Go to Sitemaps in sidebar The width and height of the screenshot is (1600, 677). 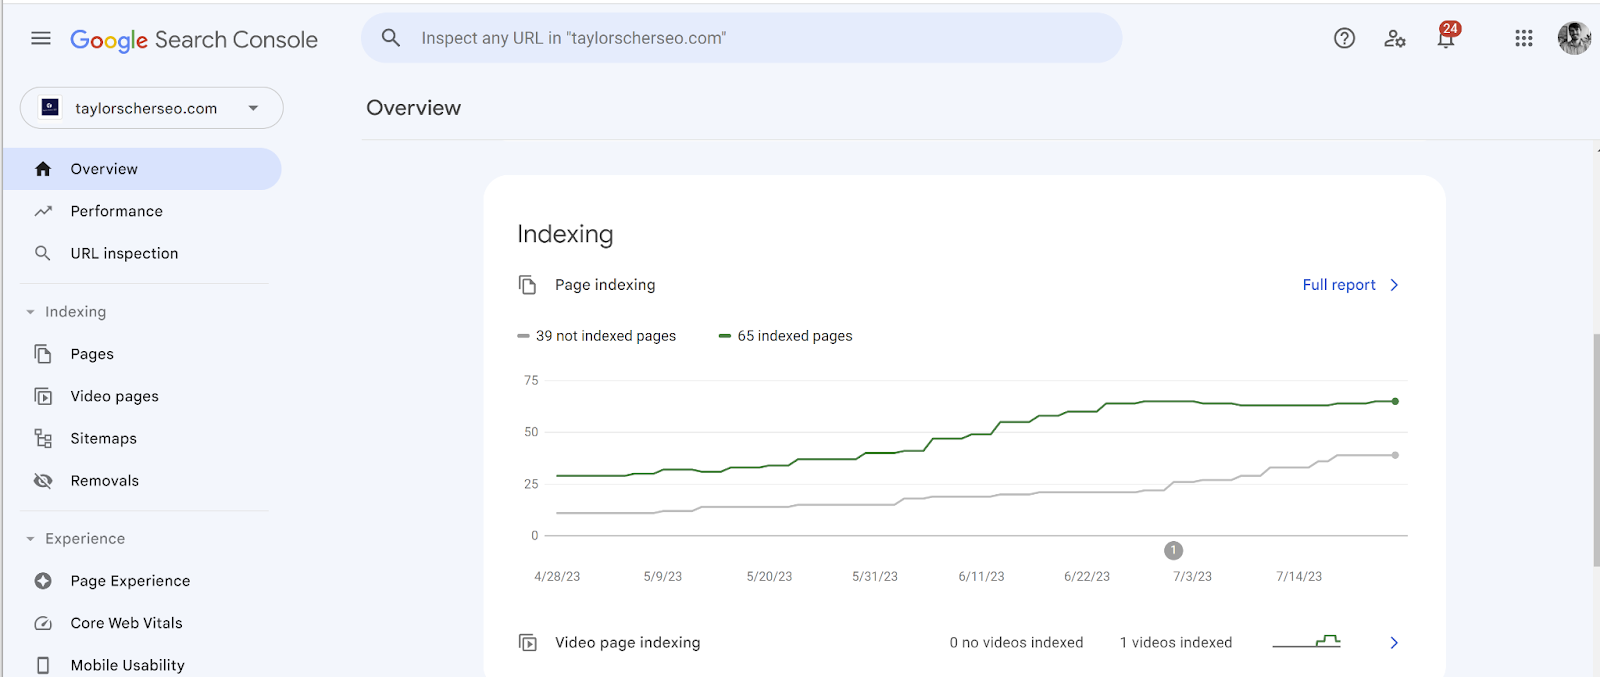103,438
